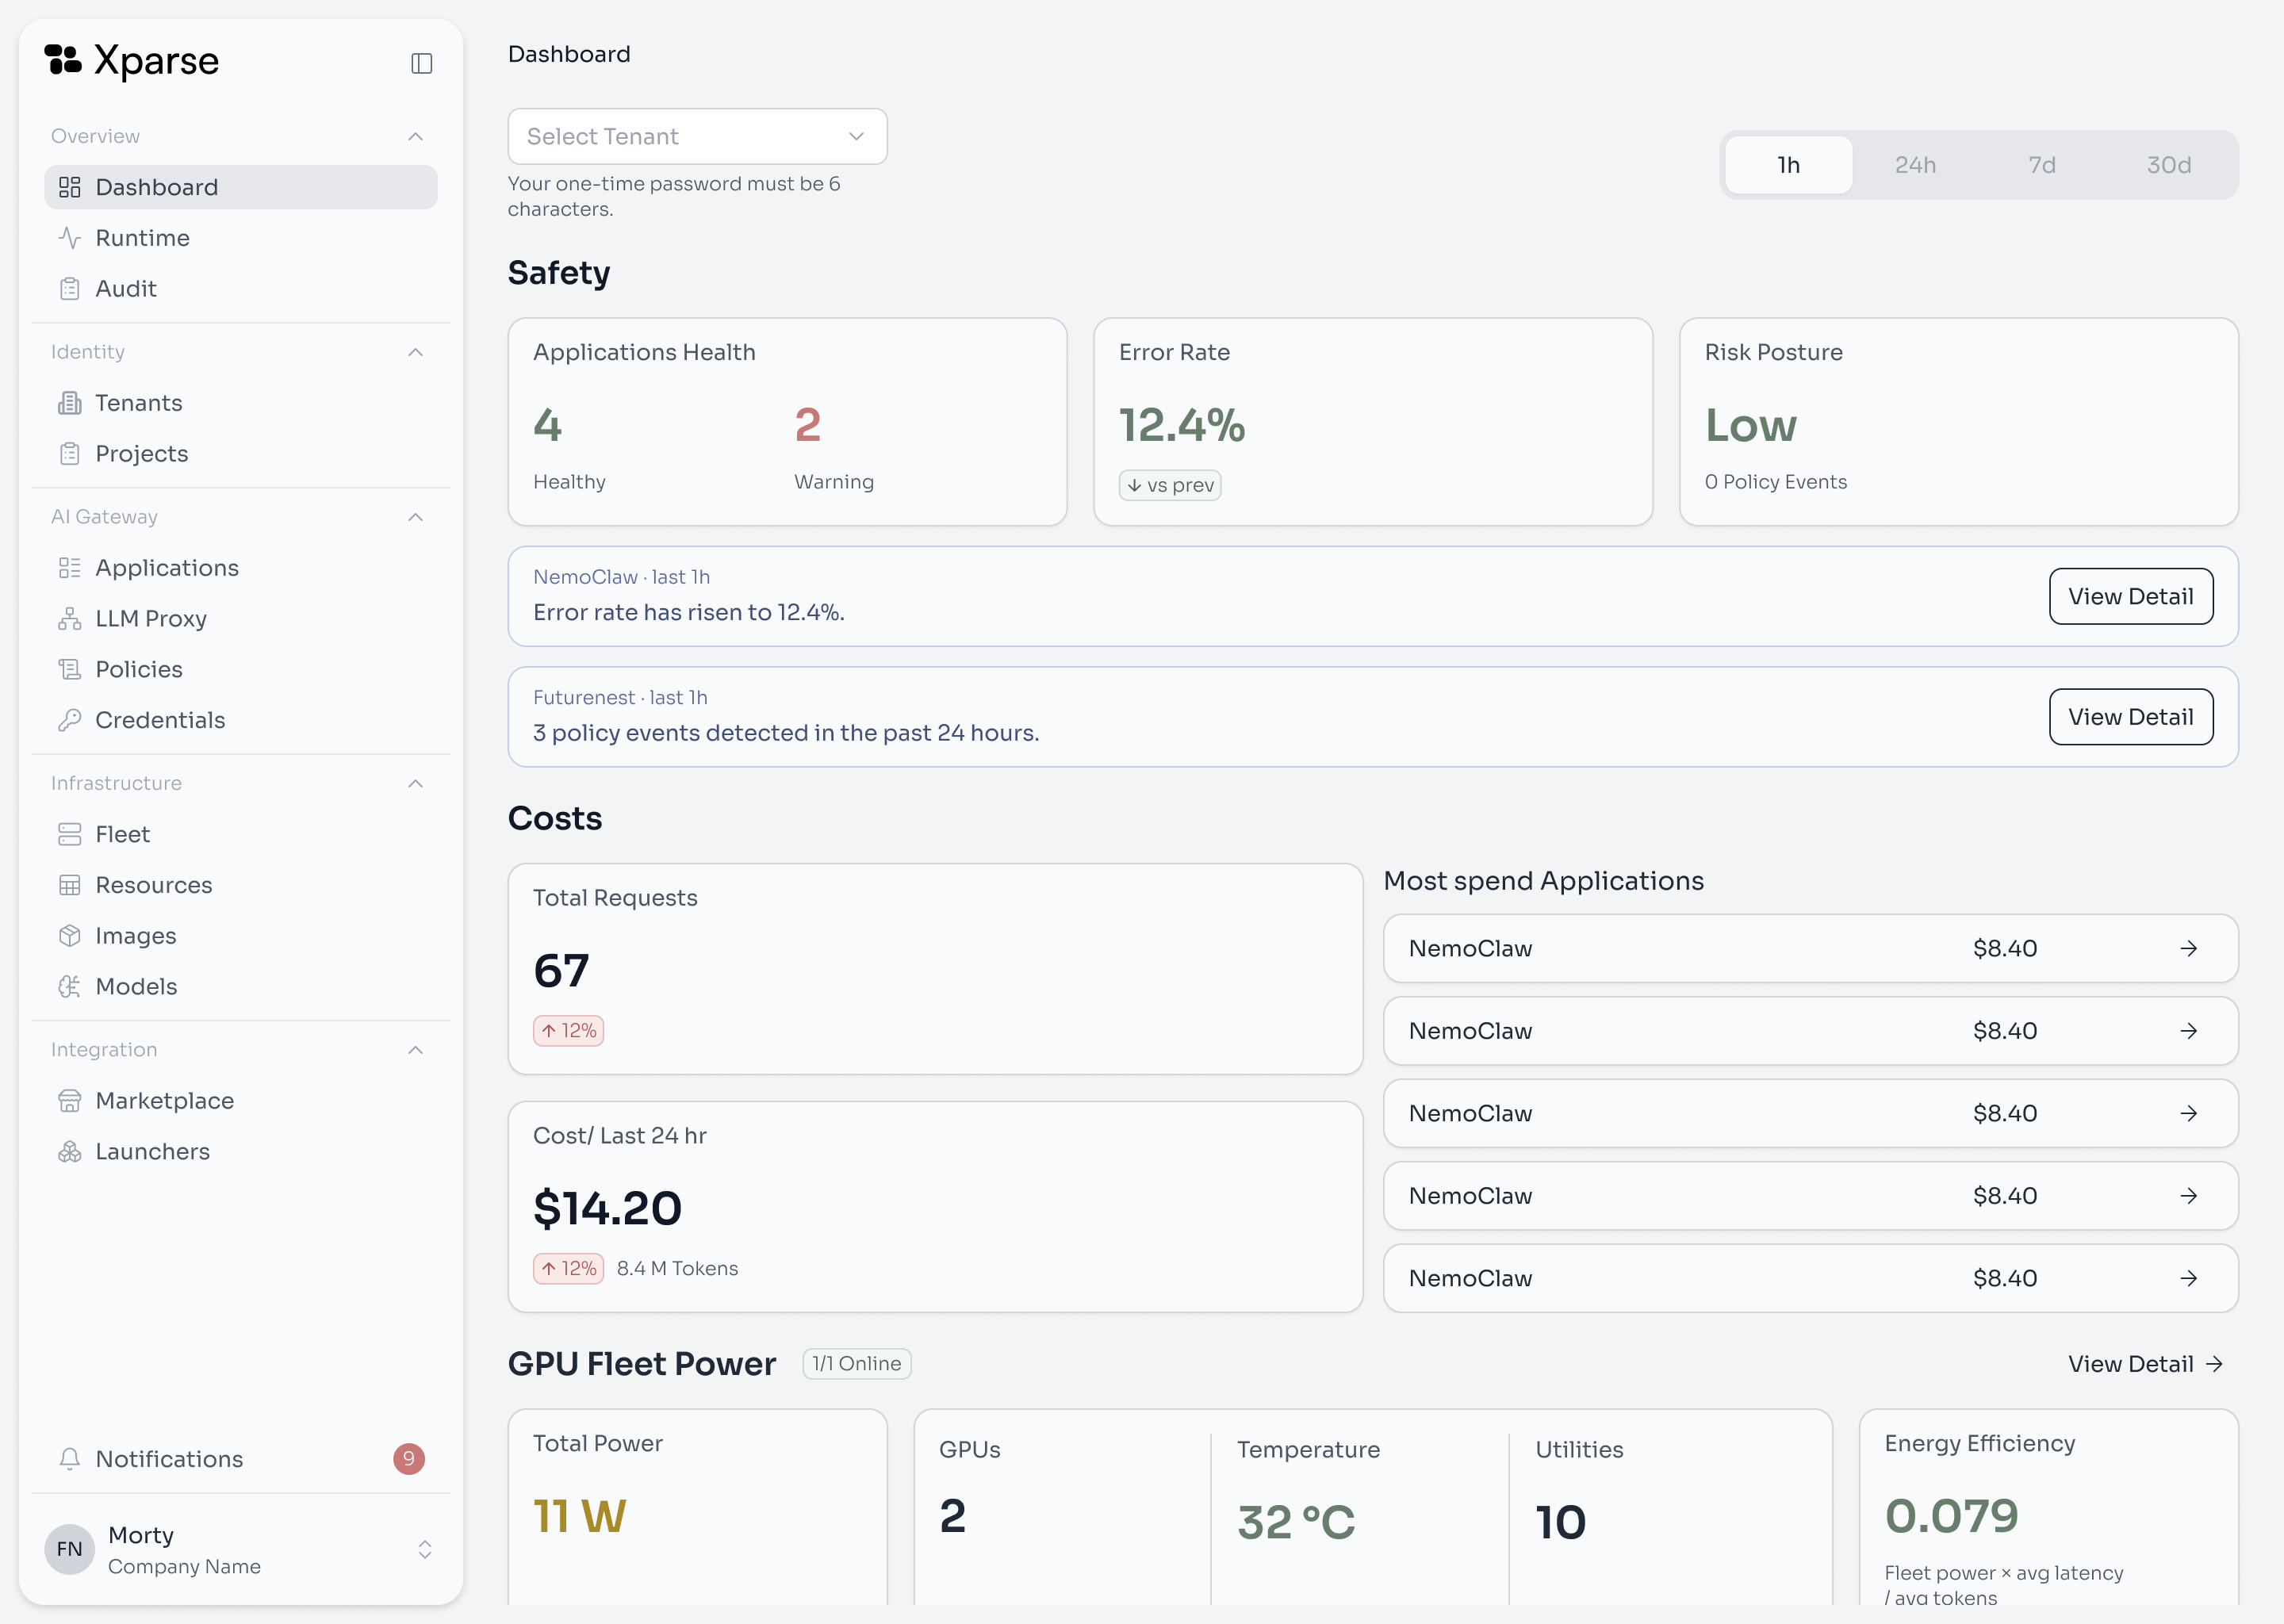Open the Select Tenant dropdown

pyautogui.click(x=697, y=136)
